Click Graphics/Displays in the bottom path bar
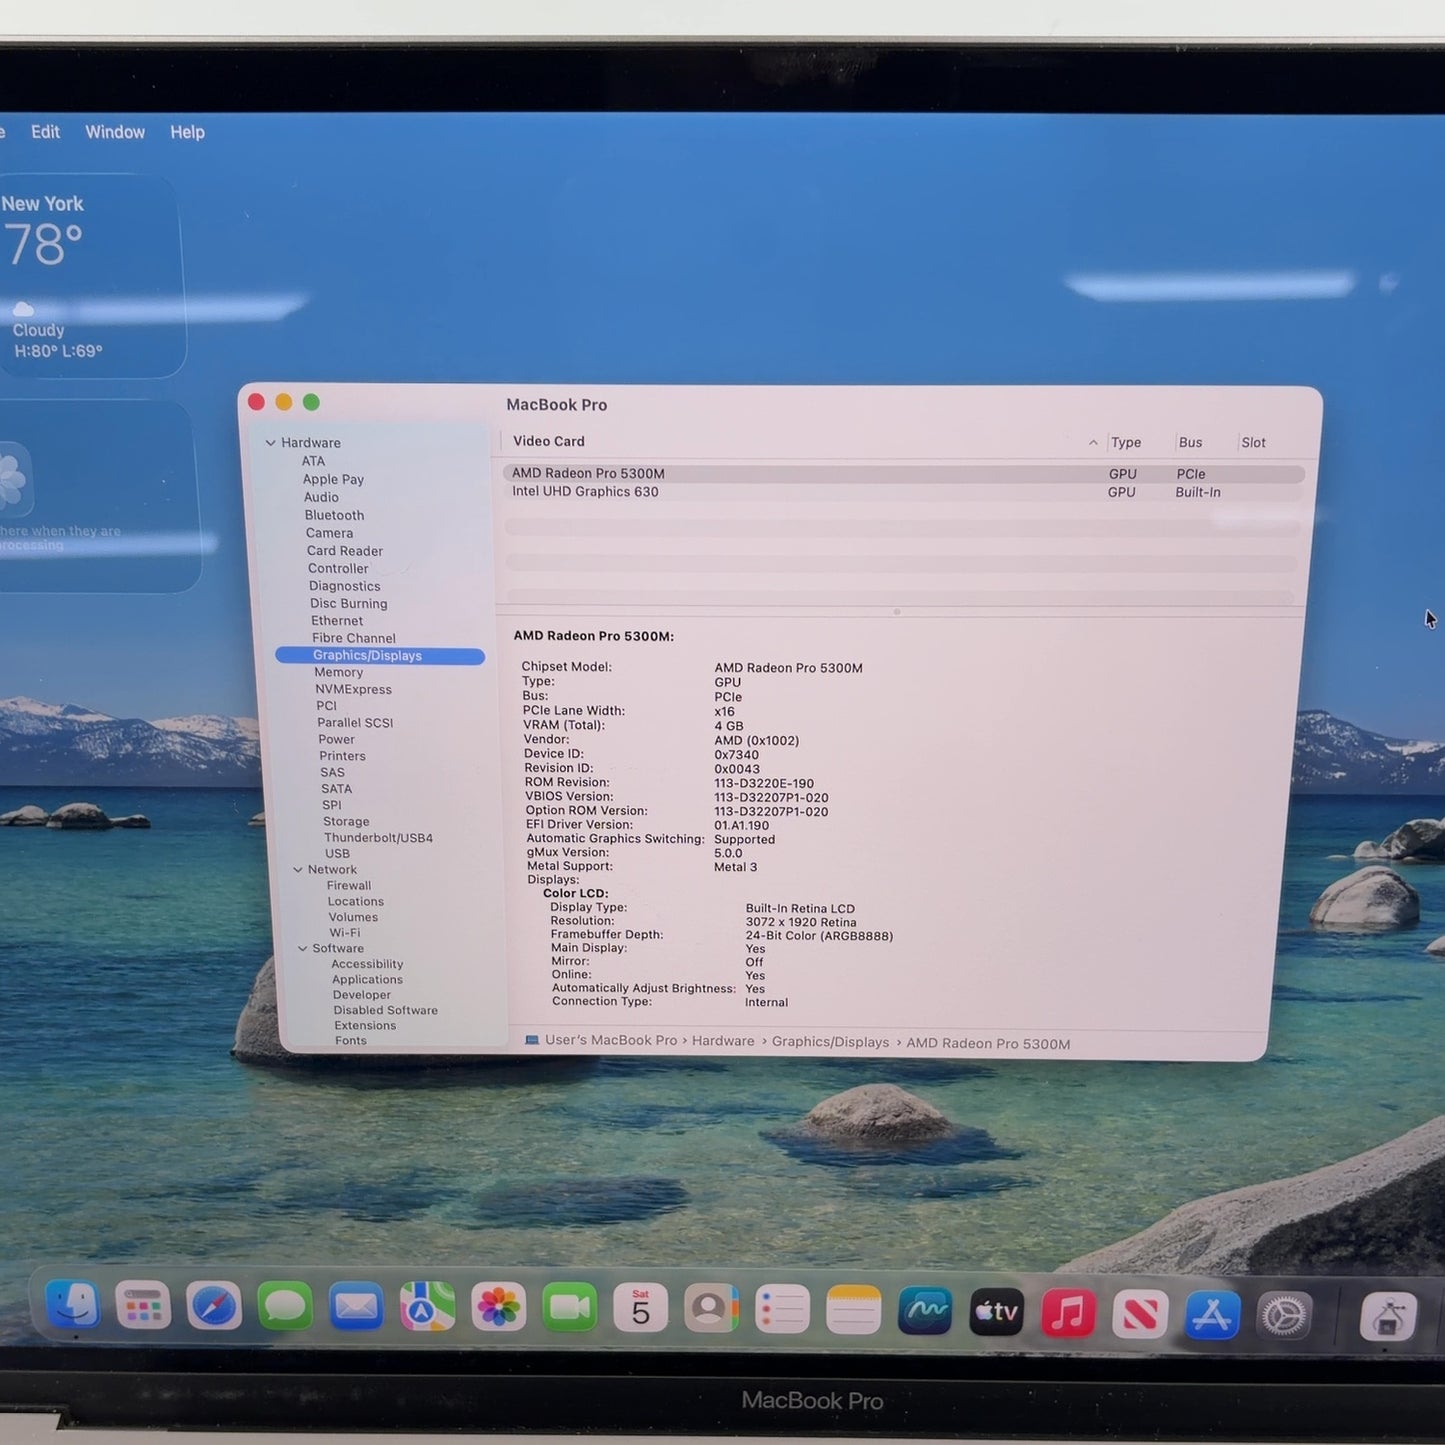This screenshot has width=1445, height=1445. 830,1042
